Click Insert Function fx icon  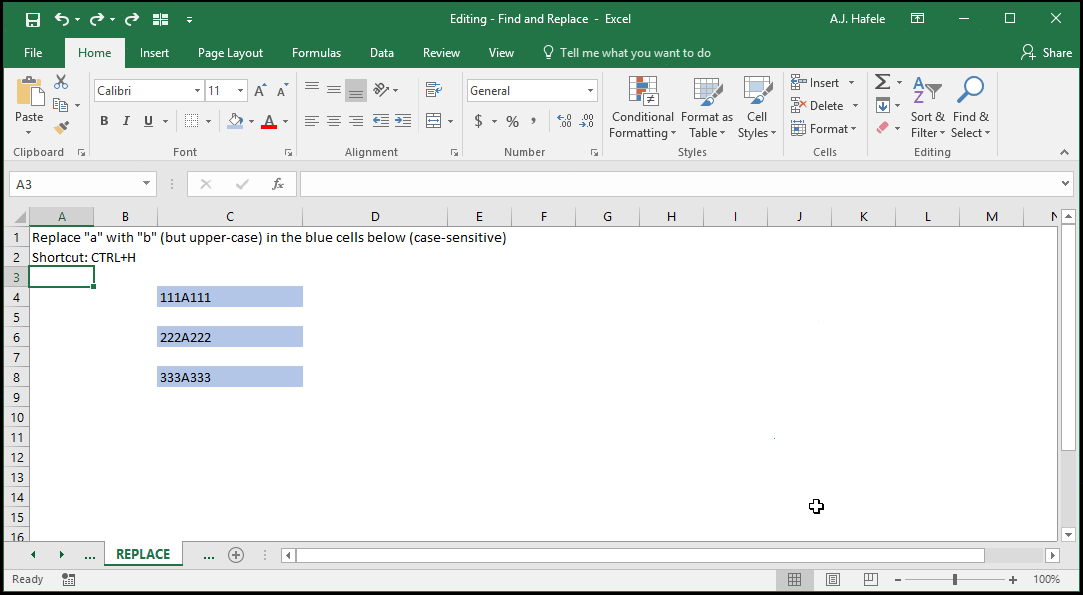coord(278,184)
